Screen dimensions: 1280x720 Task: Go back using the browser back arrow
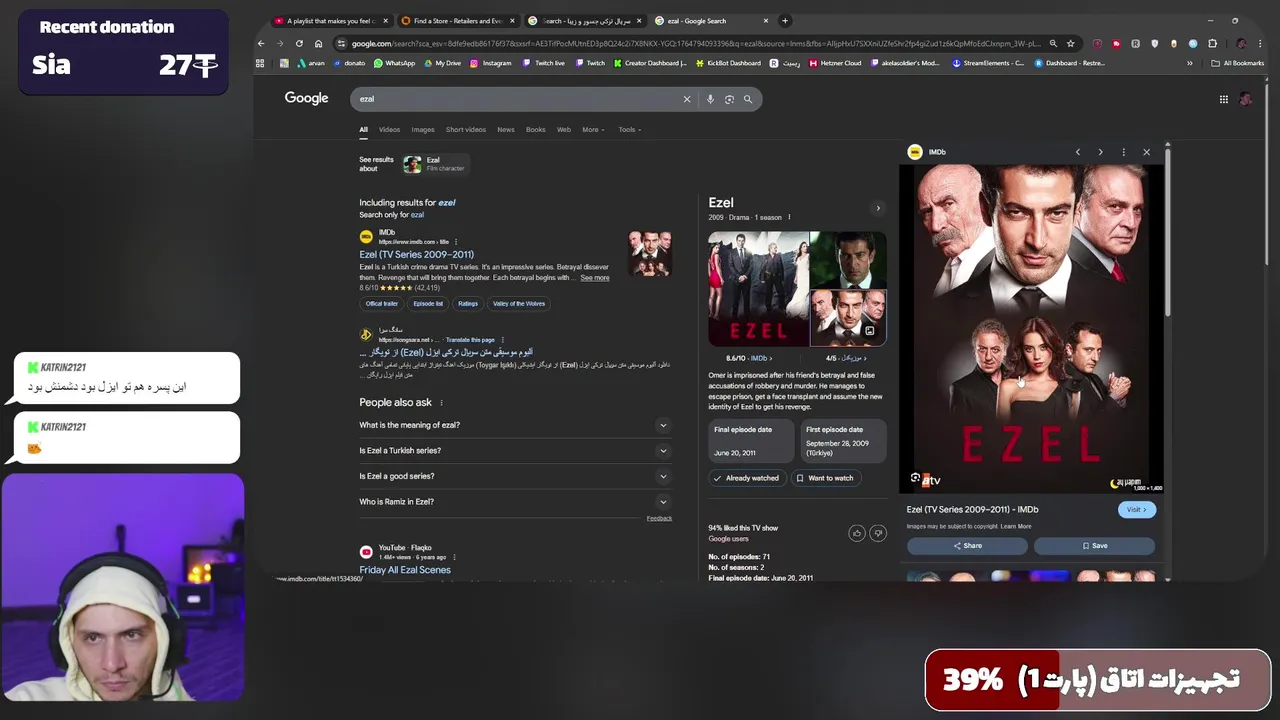click(261, 44)
